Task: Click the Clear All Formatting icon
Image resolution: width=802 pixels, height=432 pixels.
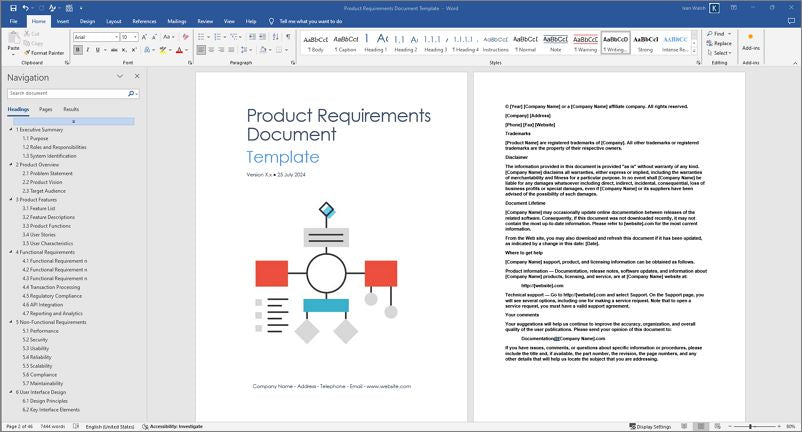Action: (185, 36)
